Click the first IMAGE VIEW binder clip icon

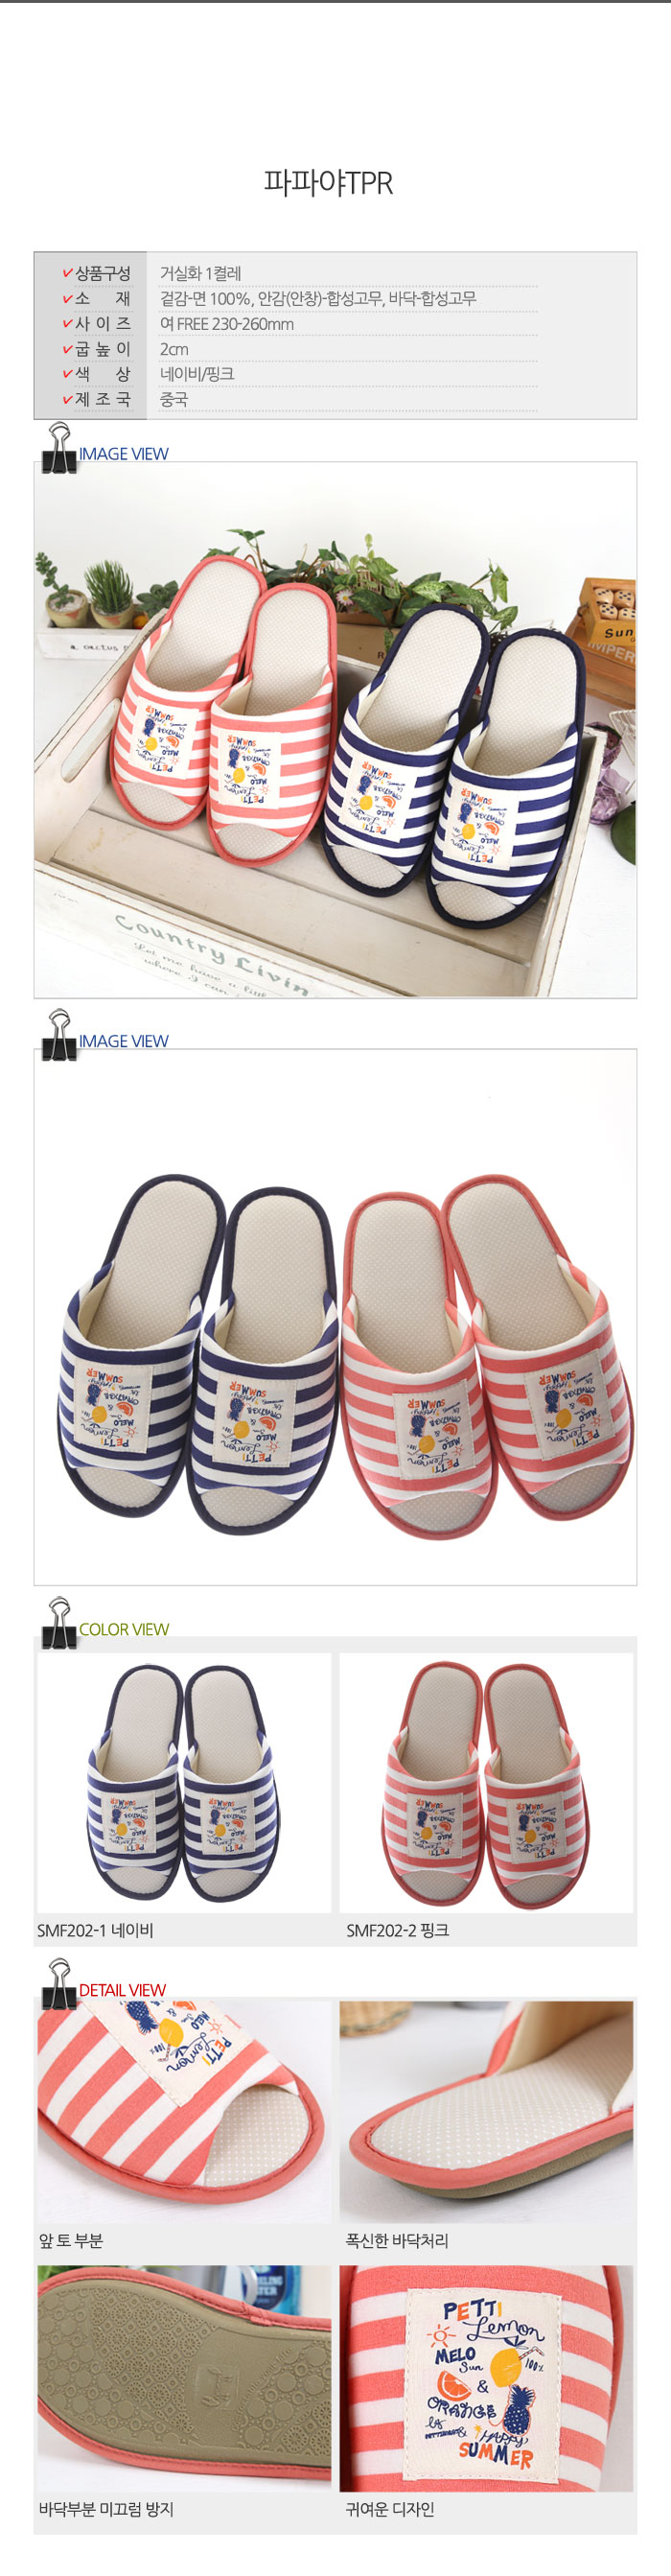(58, 447)
